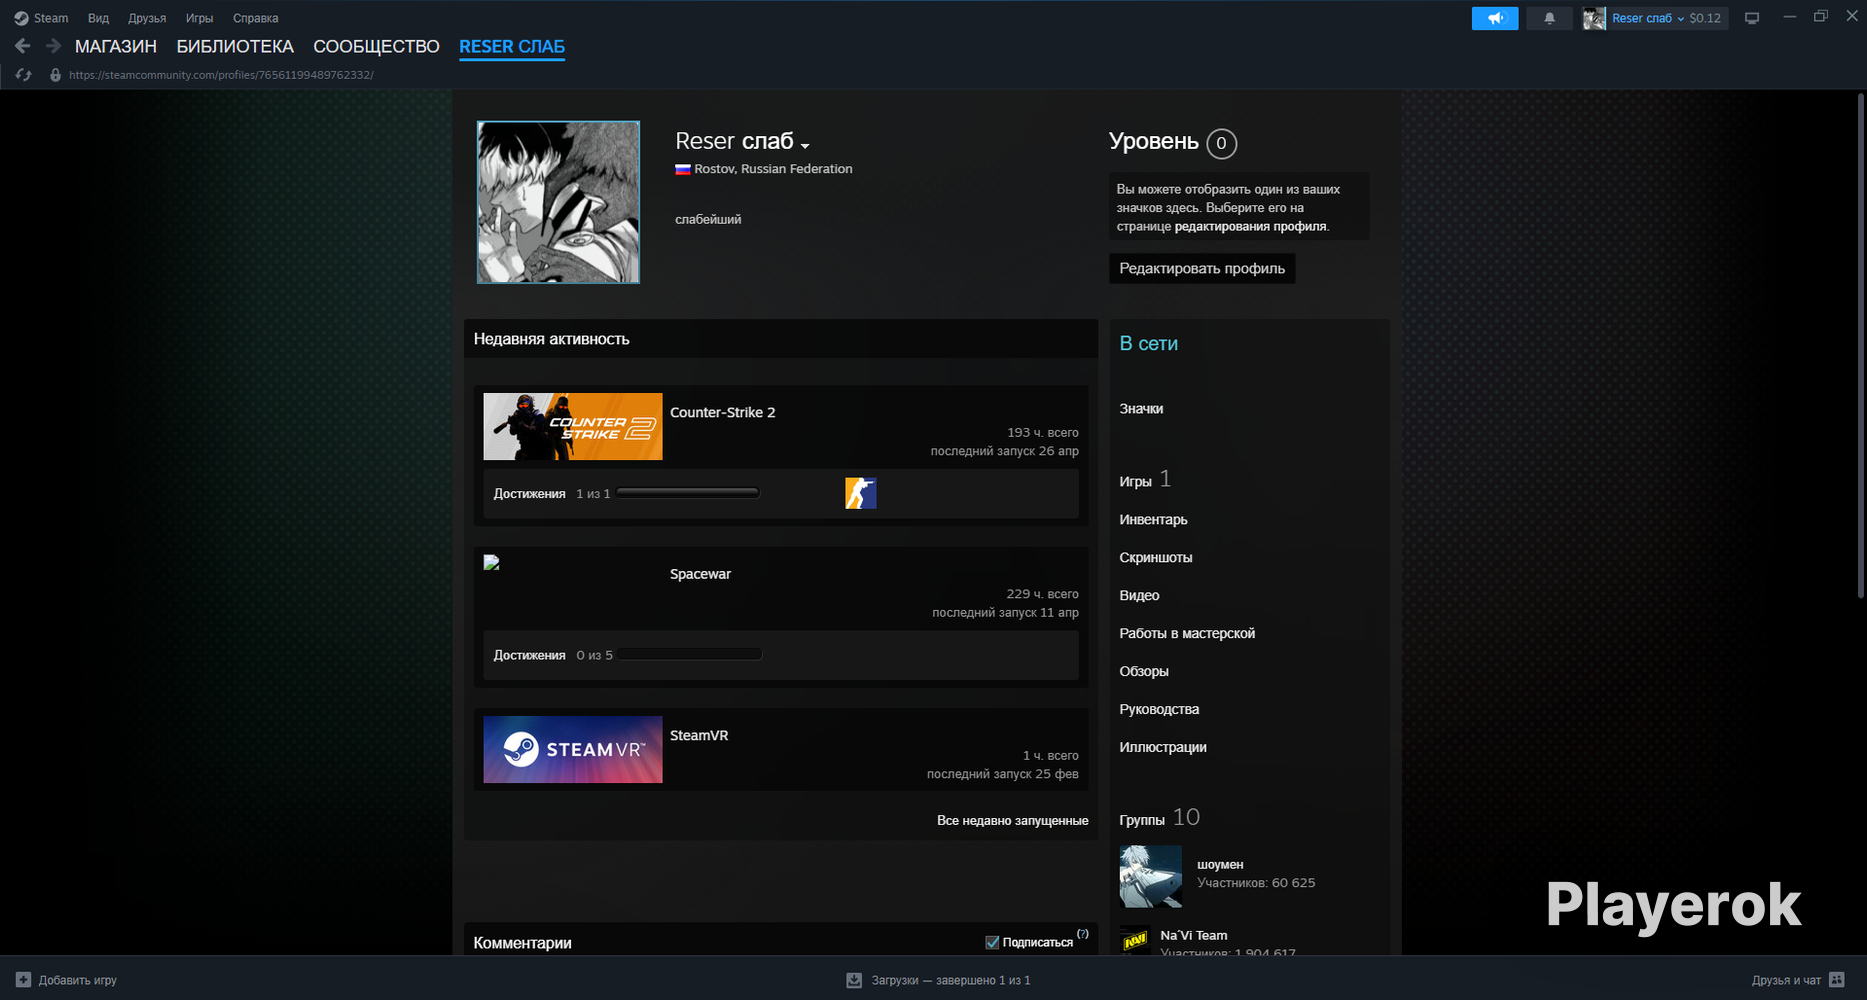This screenshot has width=1867, height=1000.
Task: Click the Counter-Strike 2 achievements progress bar
Action: coord(688,493)
